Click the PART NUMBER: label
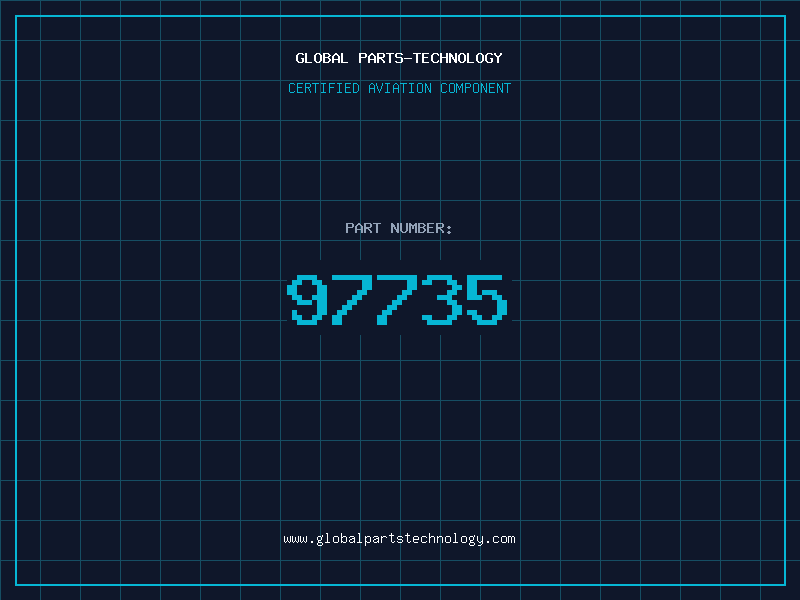 tap(399, 228)
